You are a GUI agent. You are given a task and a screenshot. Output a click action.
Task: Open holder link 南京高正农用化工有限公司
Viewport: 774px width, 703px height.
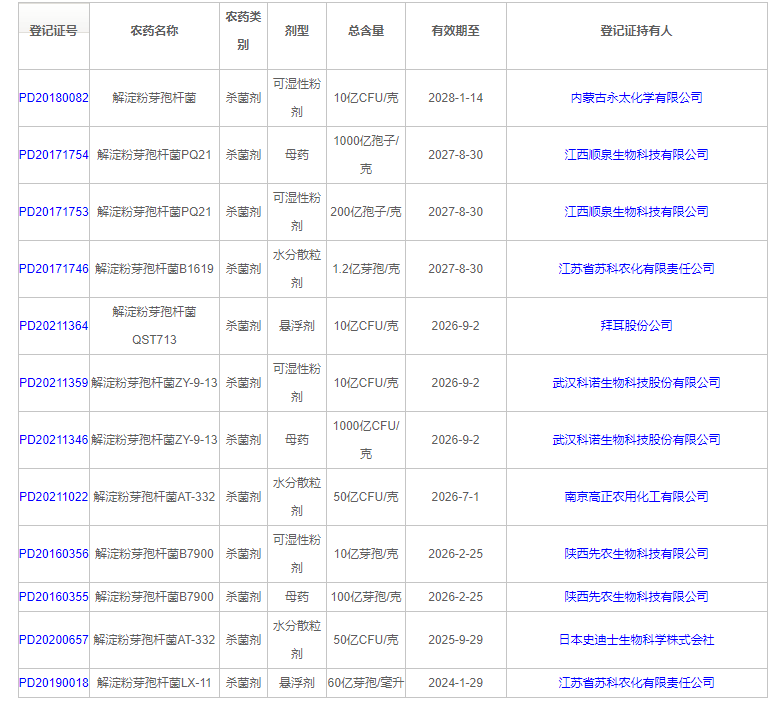pyautogui.click(x=636, y=497)
